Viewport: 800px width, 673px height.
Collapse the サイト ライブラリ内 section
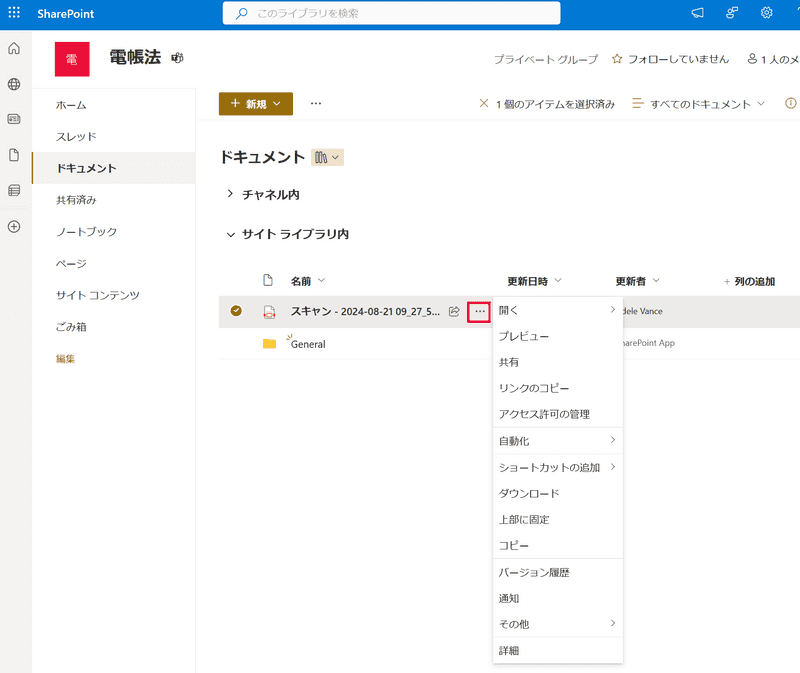(x=230, y=234)
